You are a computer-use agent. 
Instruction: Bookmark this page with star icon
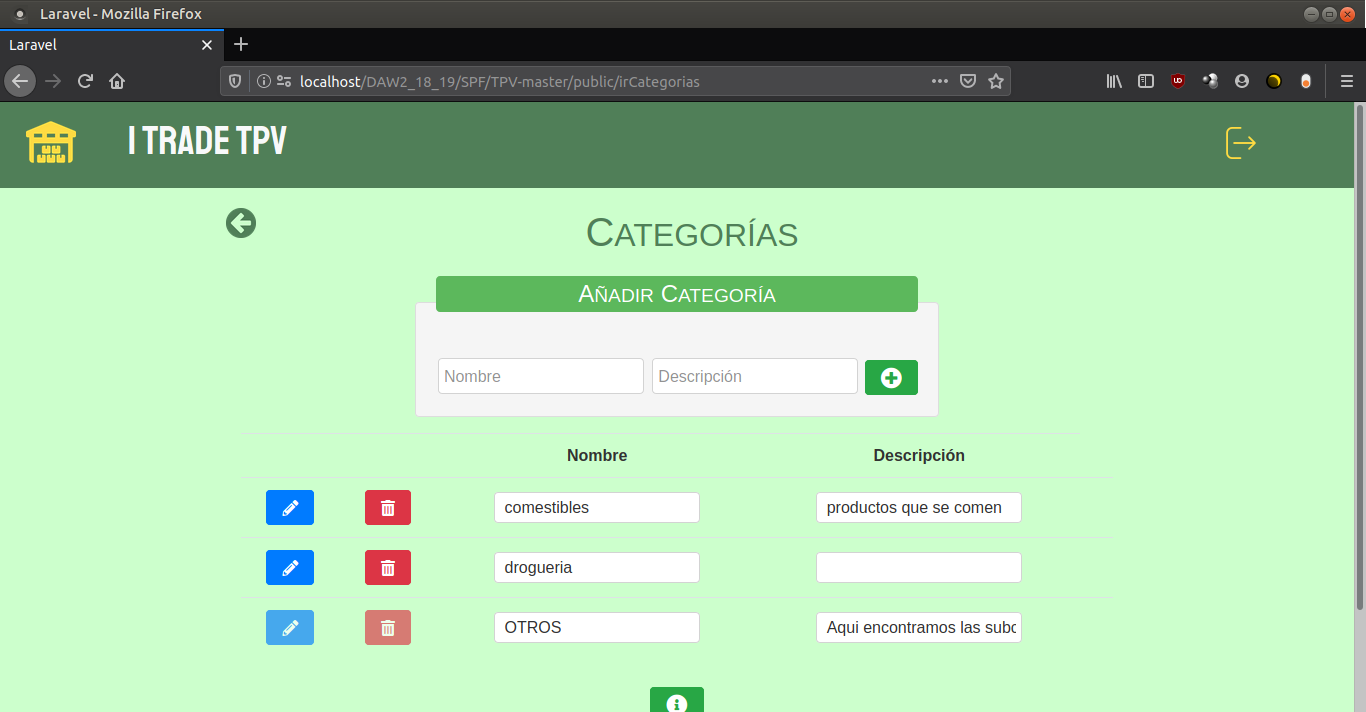(996, 82)
